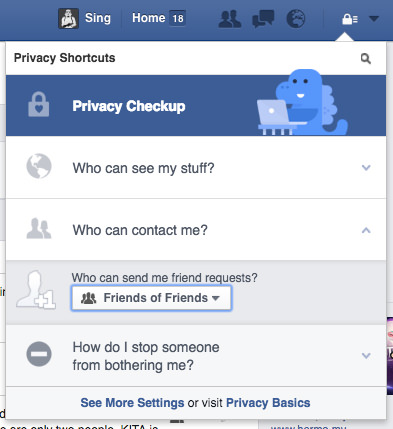Go to Home in top bar
The width and height of the screenshot is (393, 429).
[148, 18]
